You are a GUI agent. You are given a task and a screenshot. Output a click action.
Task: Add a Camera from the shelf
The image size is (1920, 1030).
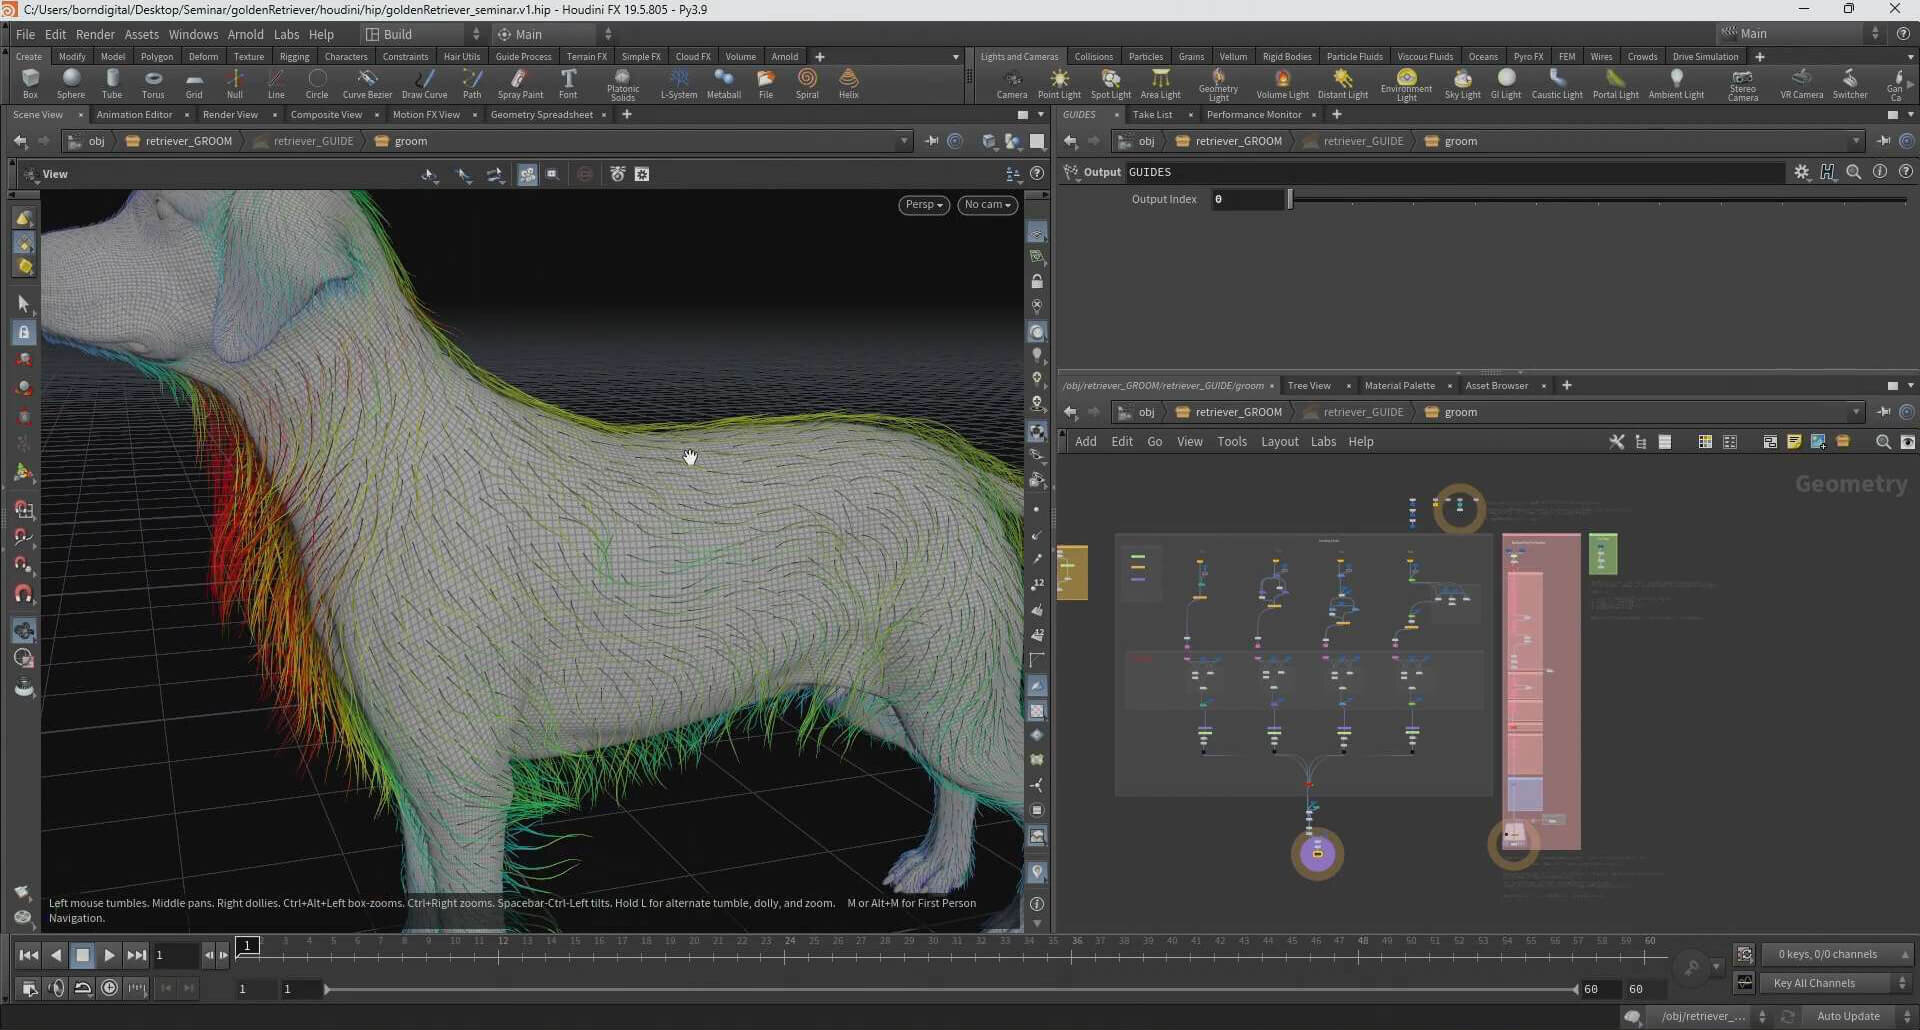point(1012,83)
